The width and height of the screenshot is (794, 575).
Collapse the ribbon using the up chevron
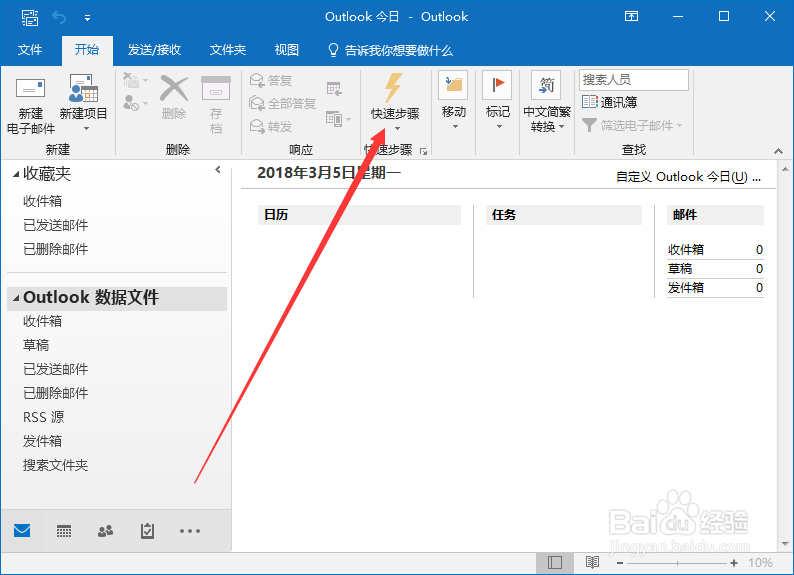(778, 151)
